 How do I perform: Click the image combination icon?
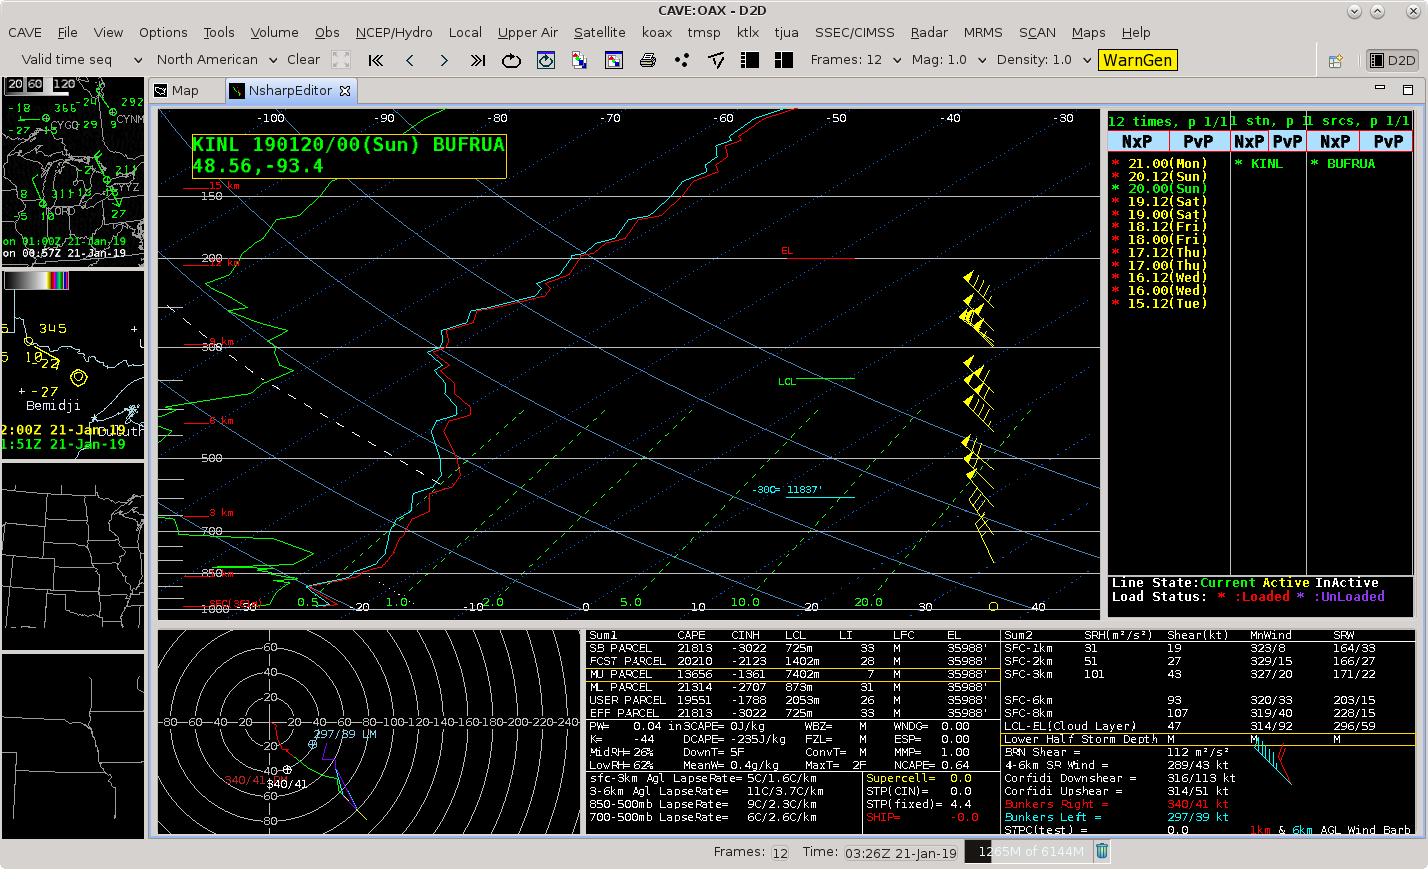click(x=580, y=60)
